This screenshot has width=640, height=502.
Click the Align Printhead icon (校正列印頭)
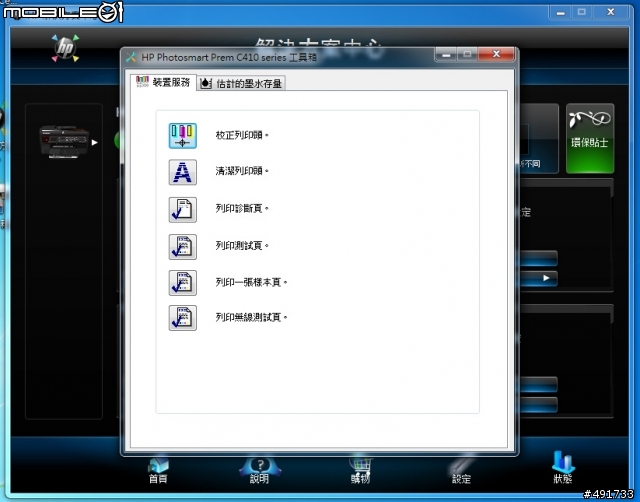pyautogui.click(x=182, y=135)
